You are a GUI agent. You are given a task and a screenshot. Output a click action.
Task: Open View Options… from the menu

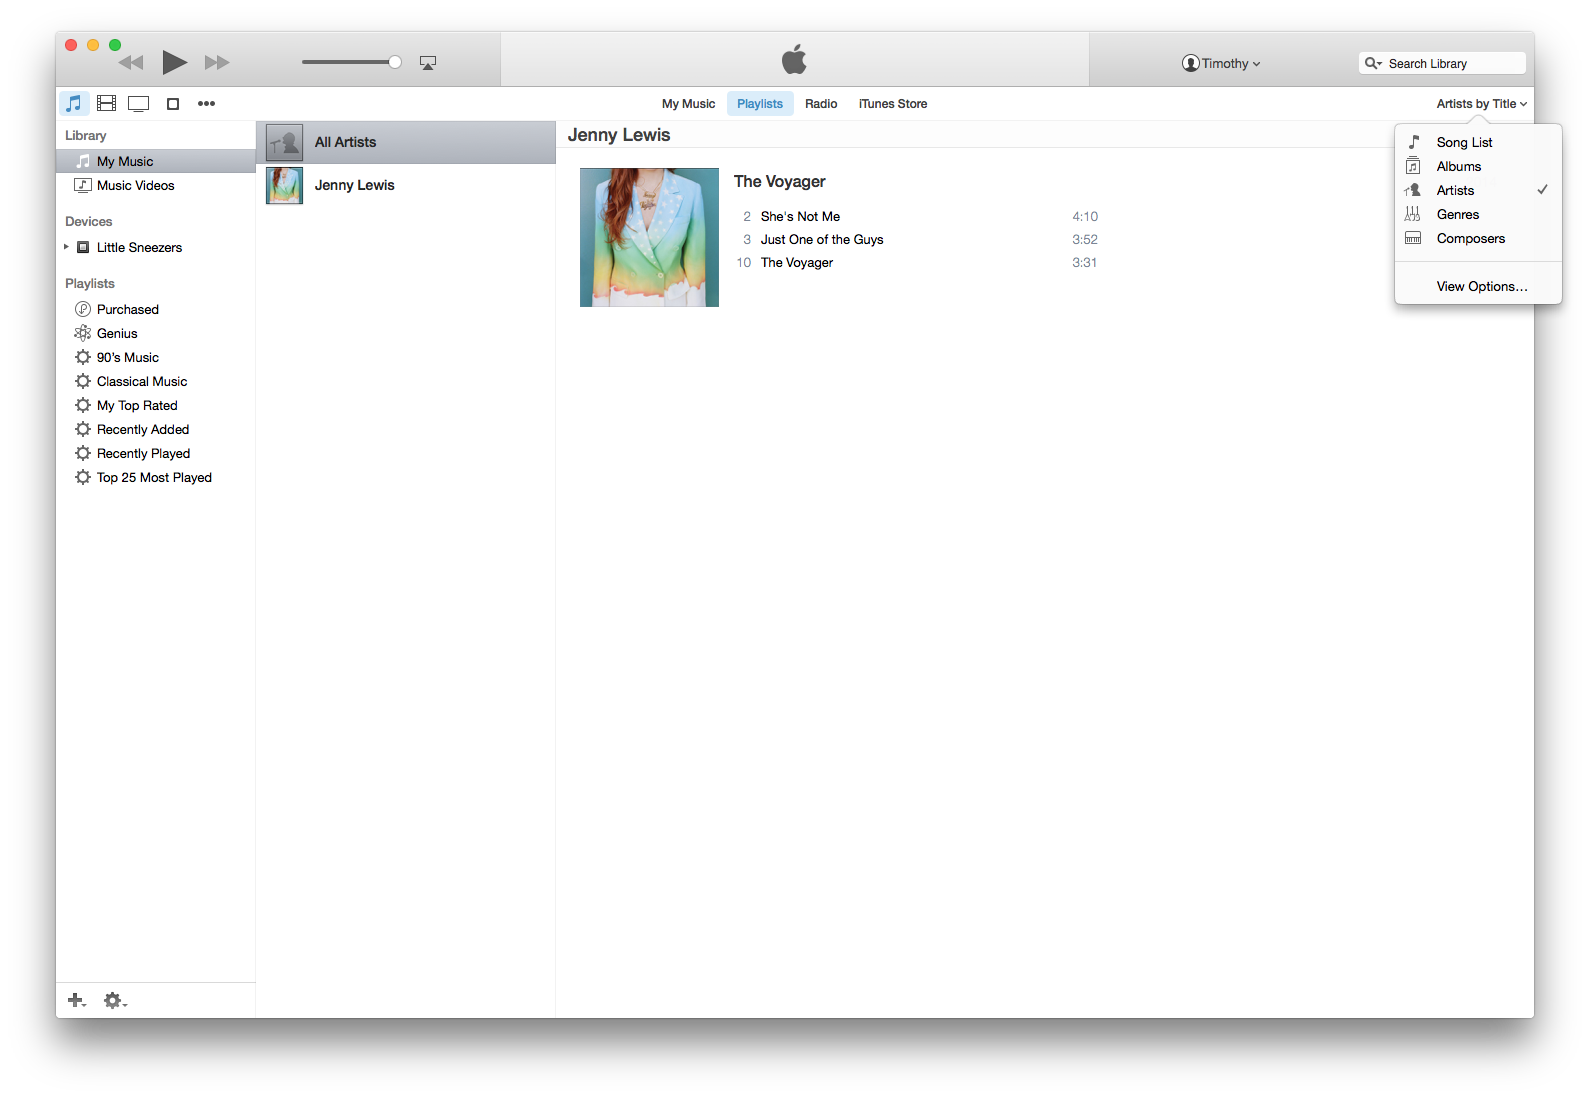point(1478,286)
